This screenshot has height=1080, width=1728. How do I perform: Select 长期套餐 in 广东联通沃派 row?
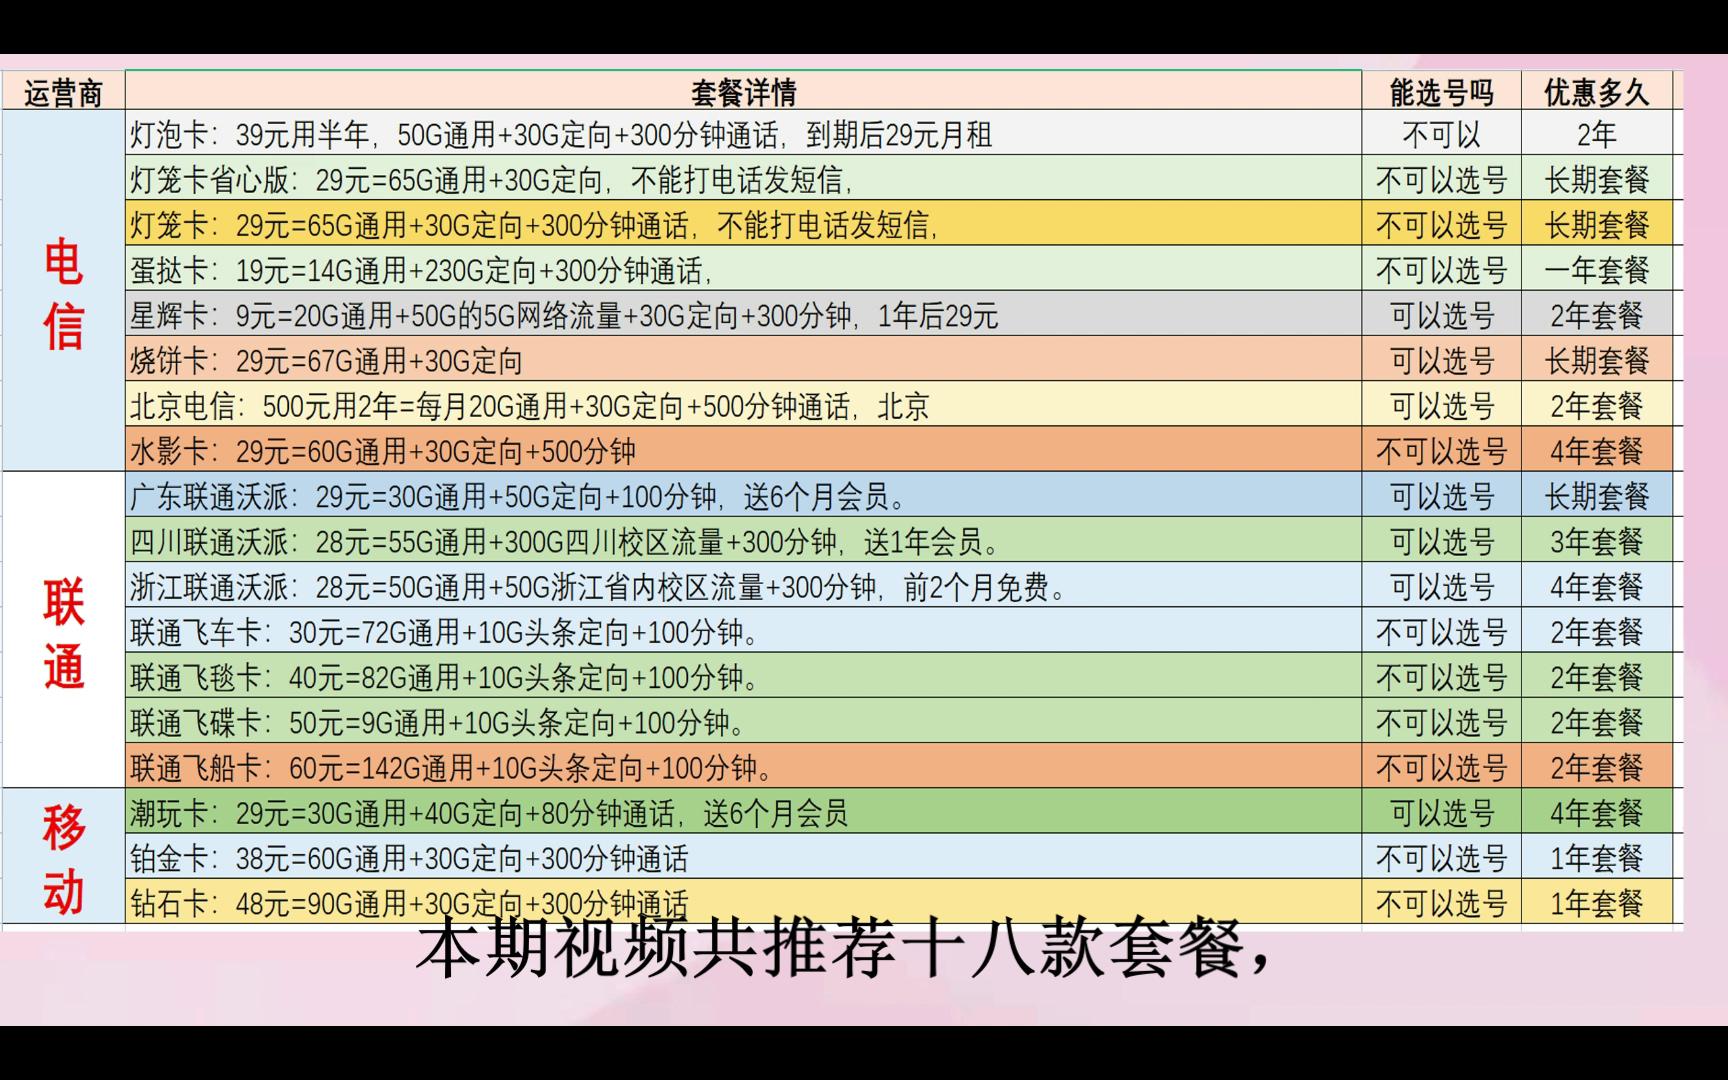coord(1596,496)
